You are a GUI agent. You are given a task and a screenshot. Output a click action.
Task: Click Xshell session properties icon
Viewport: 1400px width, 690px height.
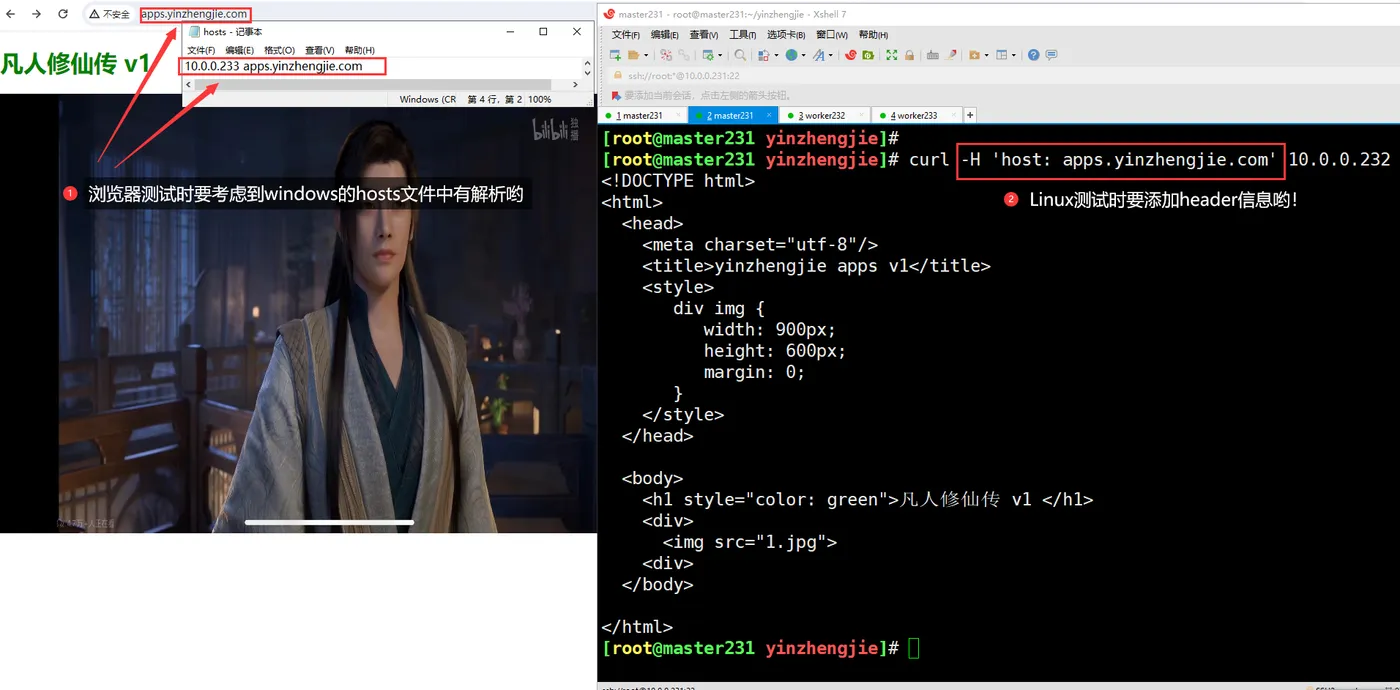click(x=708, y=55)
